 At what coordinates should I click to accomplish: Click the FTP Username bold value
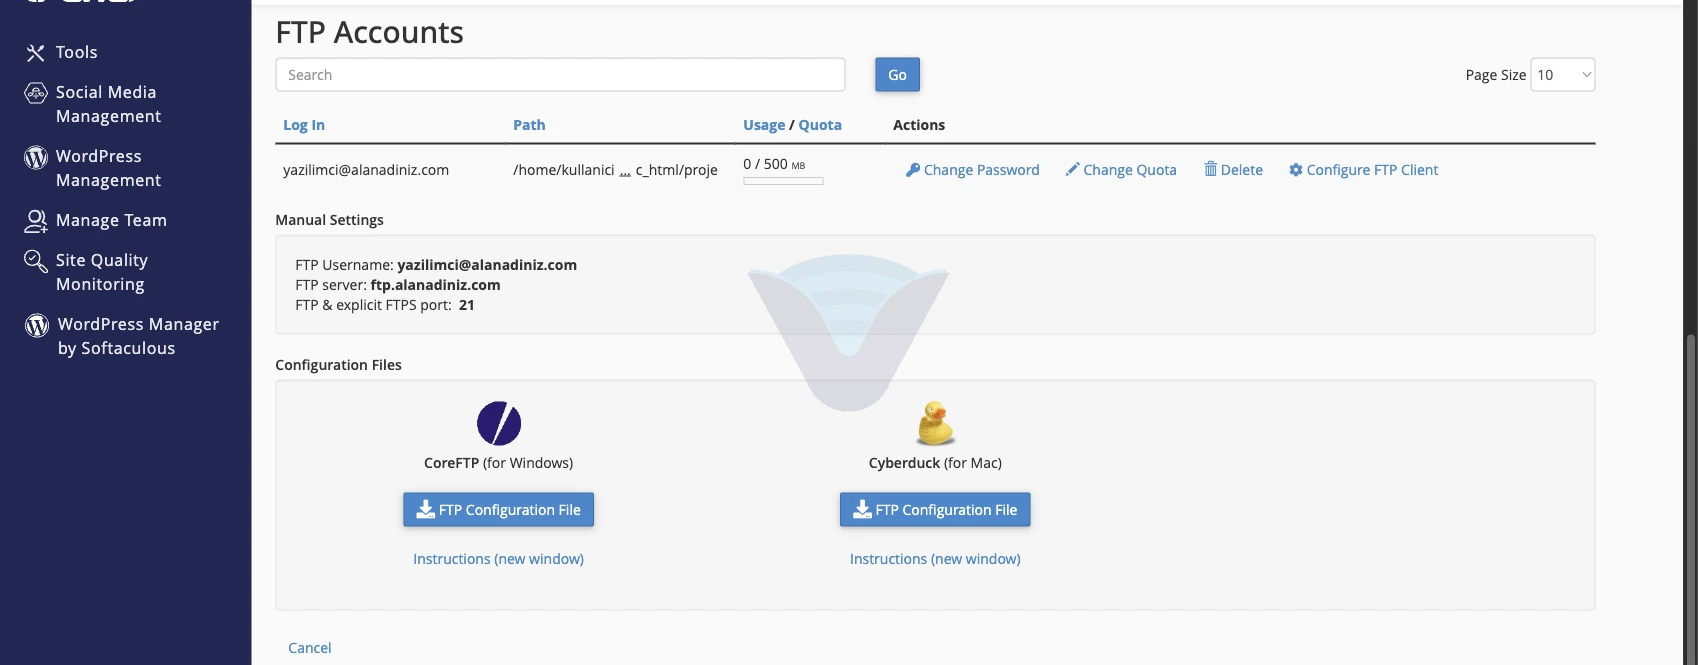(x=487, y=265)
